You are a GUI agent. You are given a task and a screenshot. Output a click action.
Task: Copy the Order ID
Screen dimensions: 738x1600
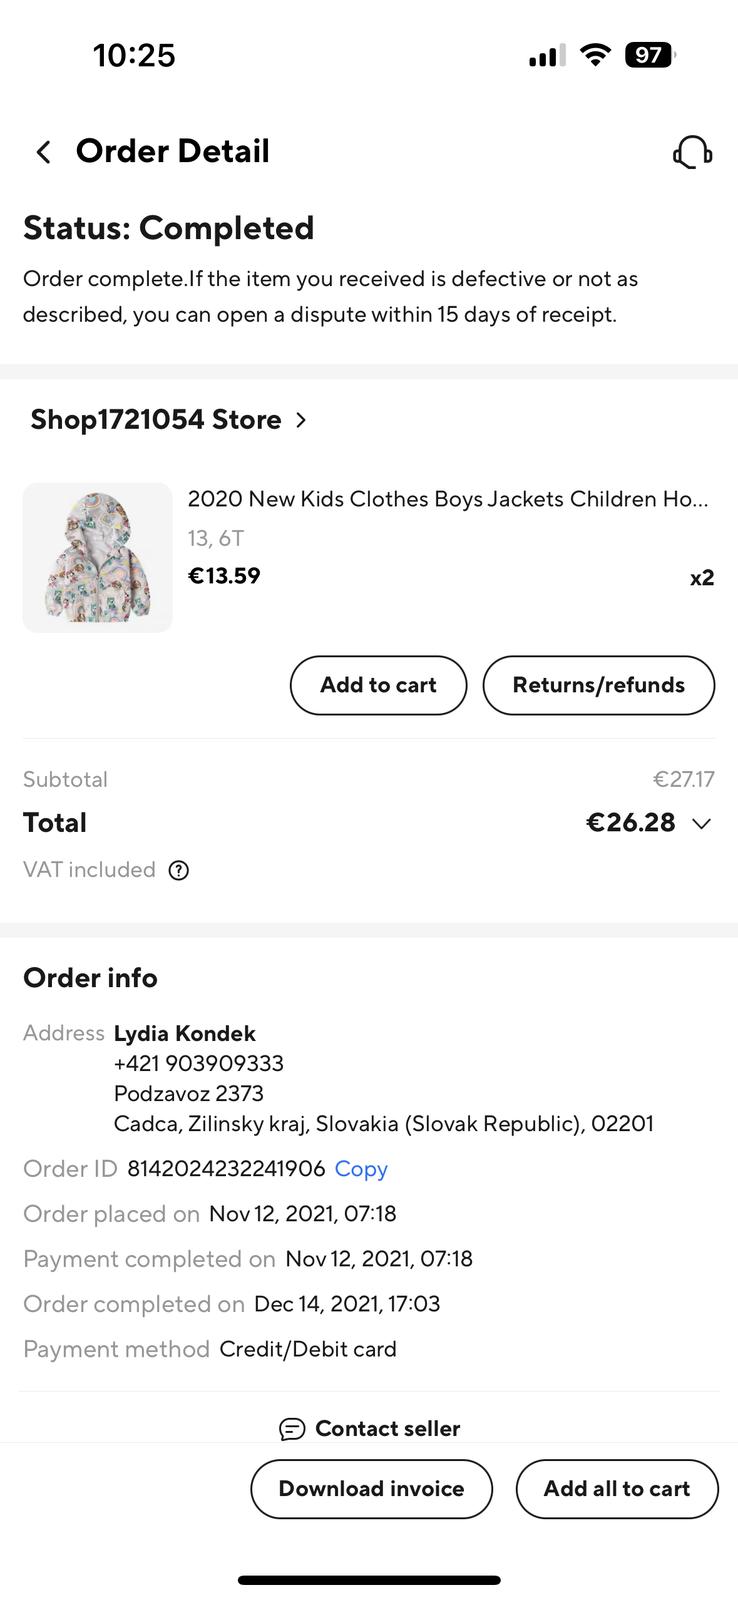[361, 1169]
